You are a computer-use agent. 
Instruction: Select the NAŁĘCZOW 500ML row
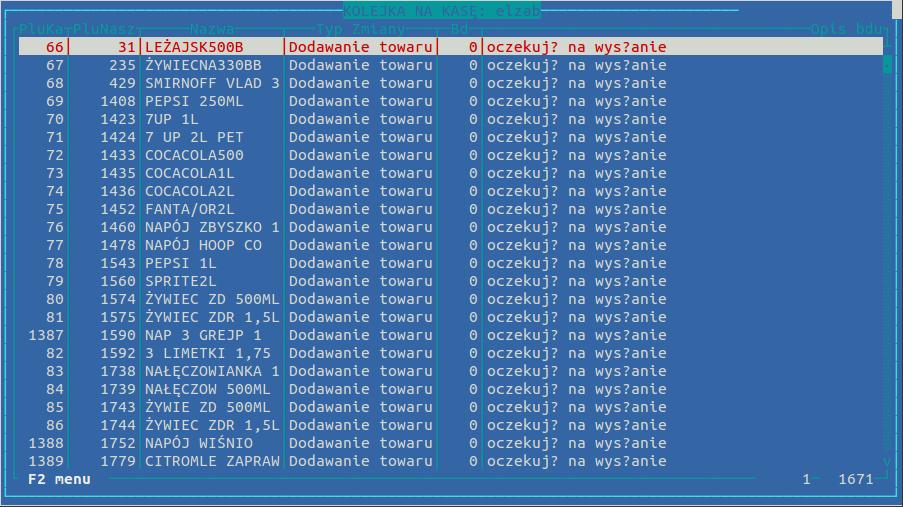click(x=450, y=389)
